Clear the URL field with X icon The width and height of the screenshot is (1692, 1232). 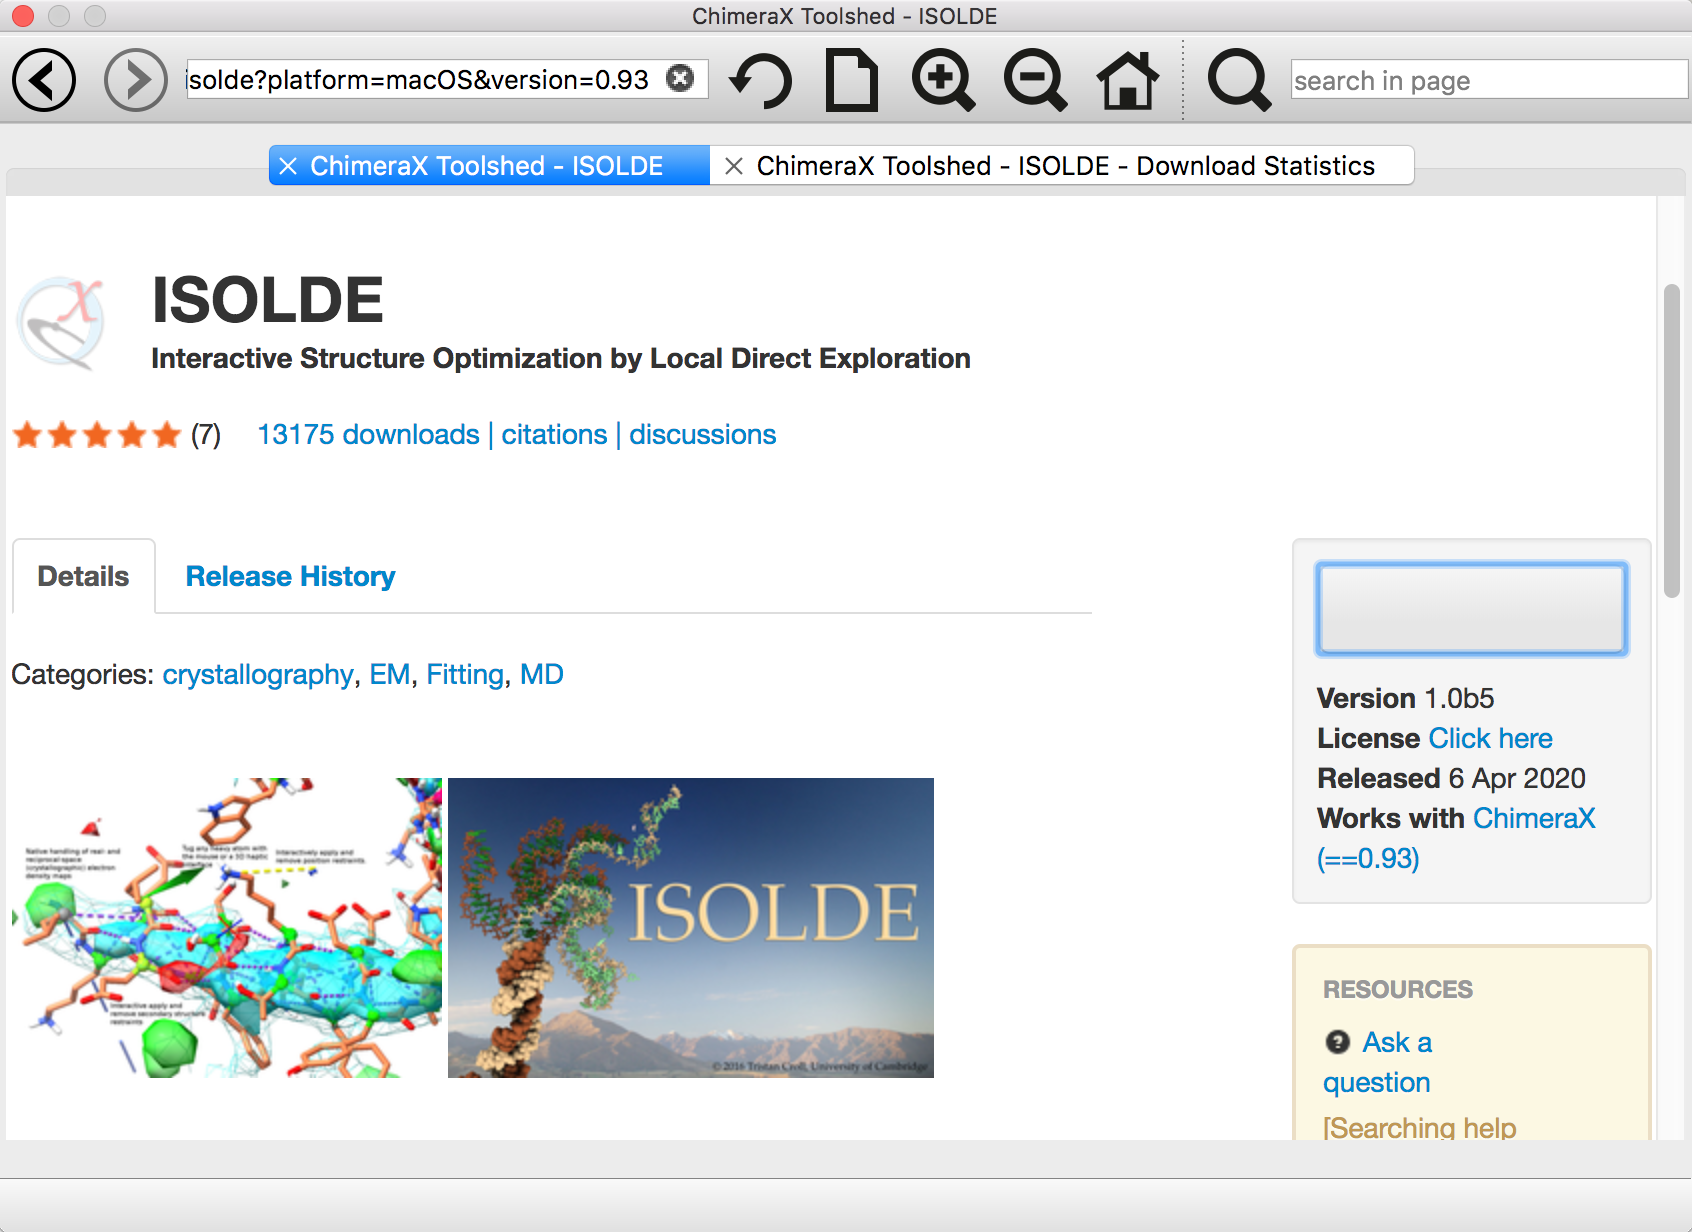(680, 78)
